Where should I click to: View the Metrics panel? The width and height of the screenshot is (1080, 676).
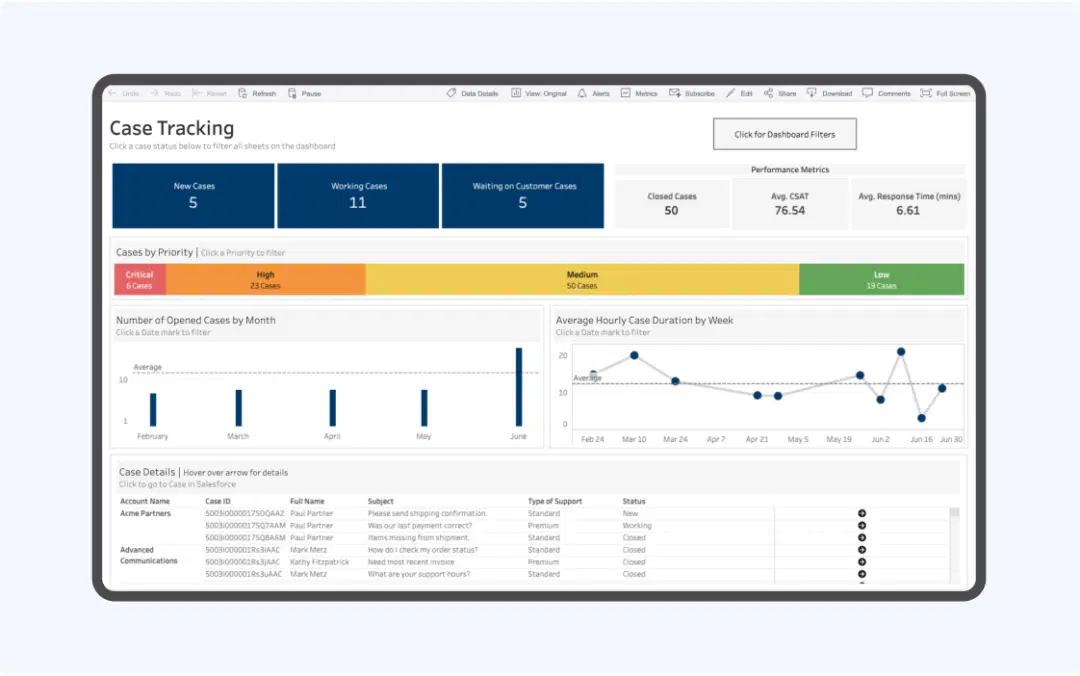pyautogui.click(x=638, y=93)
